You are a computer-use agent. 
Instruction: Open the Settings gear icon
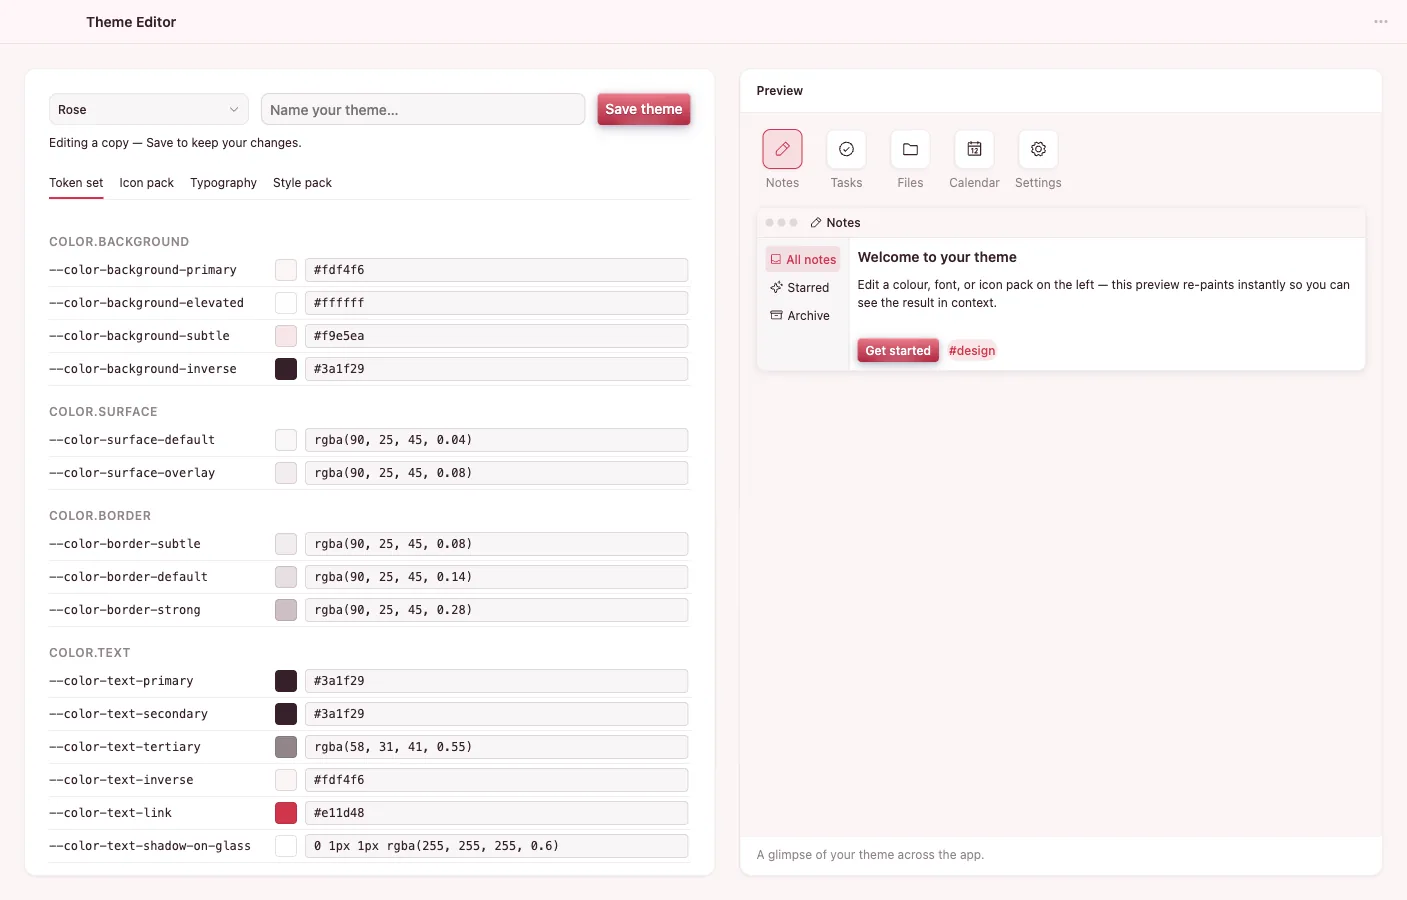pos(1038,149)
